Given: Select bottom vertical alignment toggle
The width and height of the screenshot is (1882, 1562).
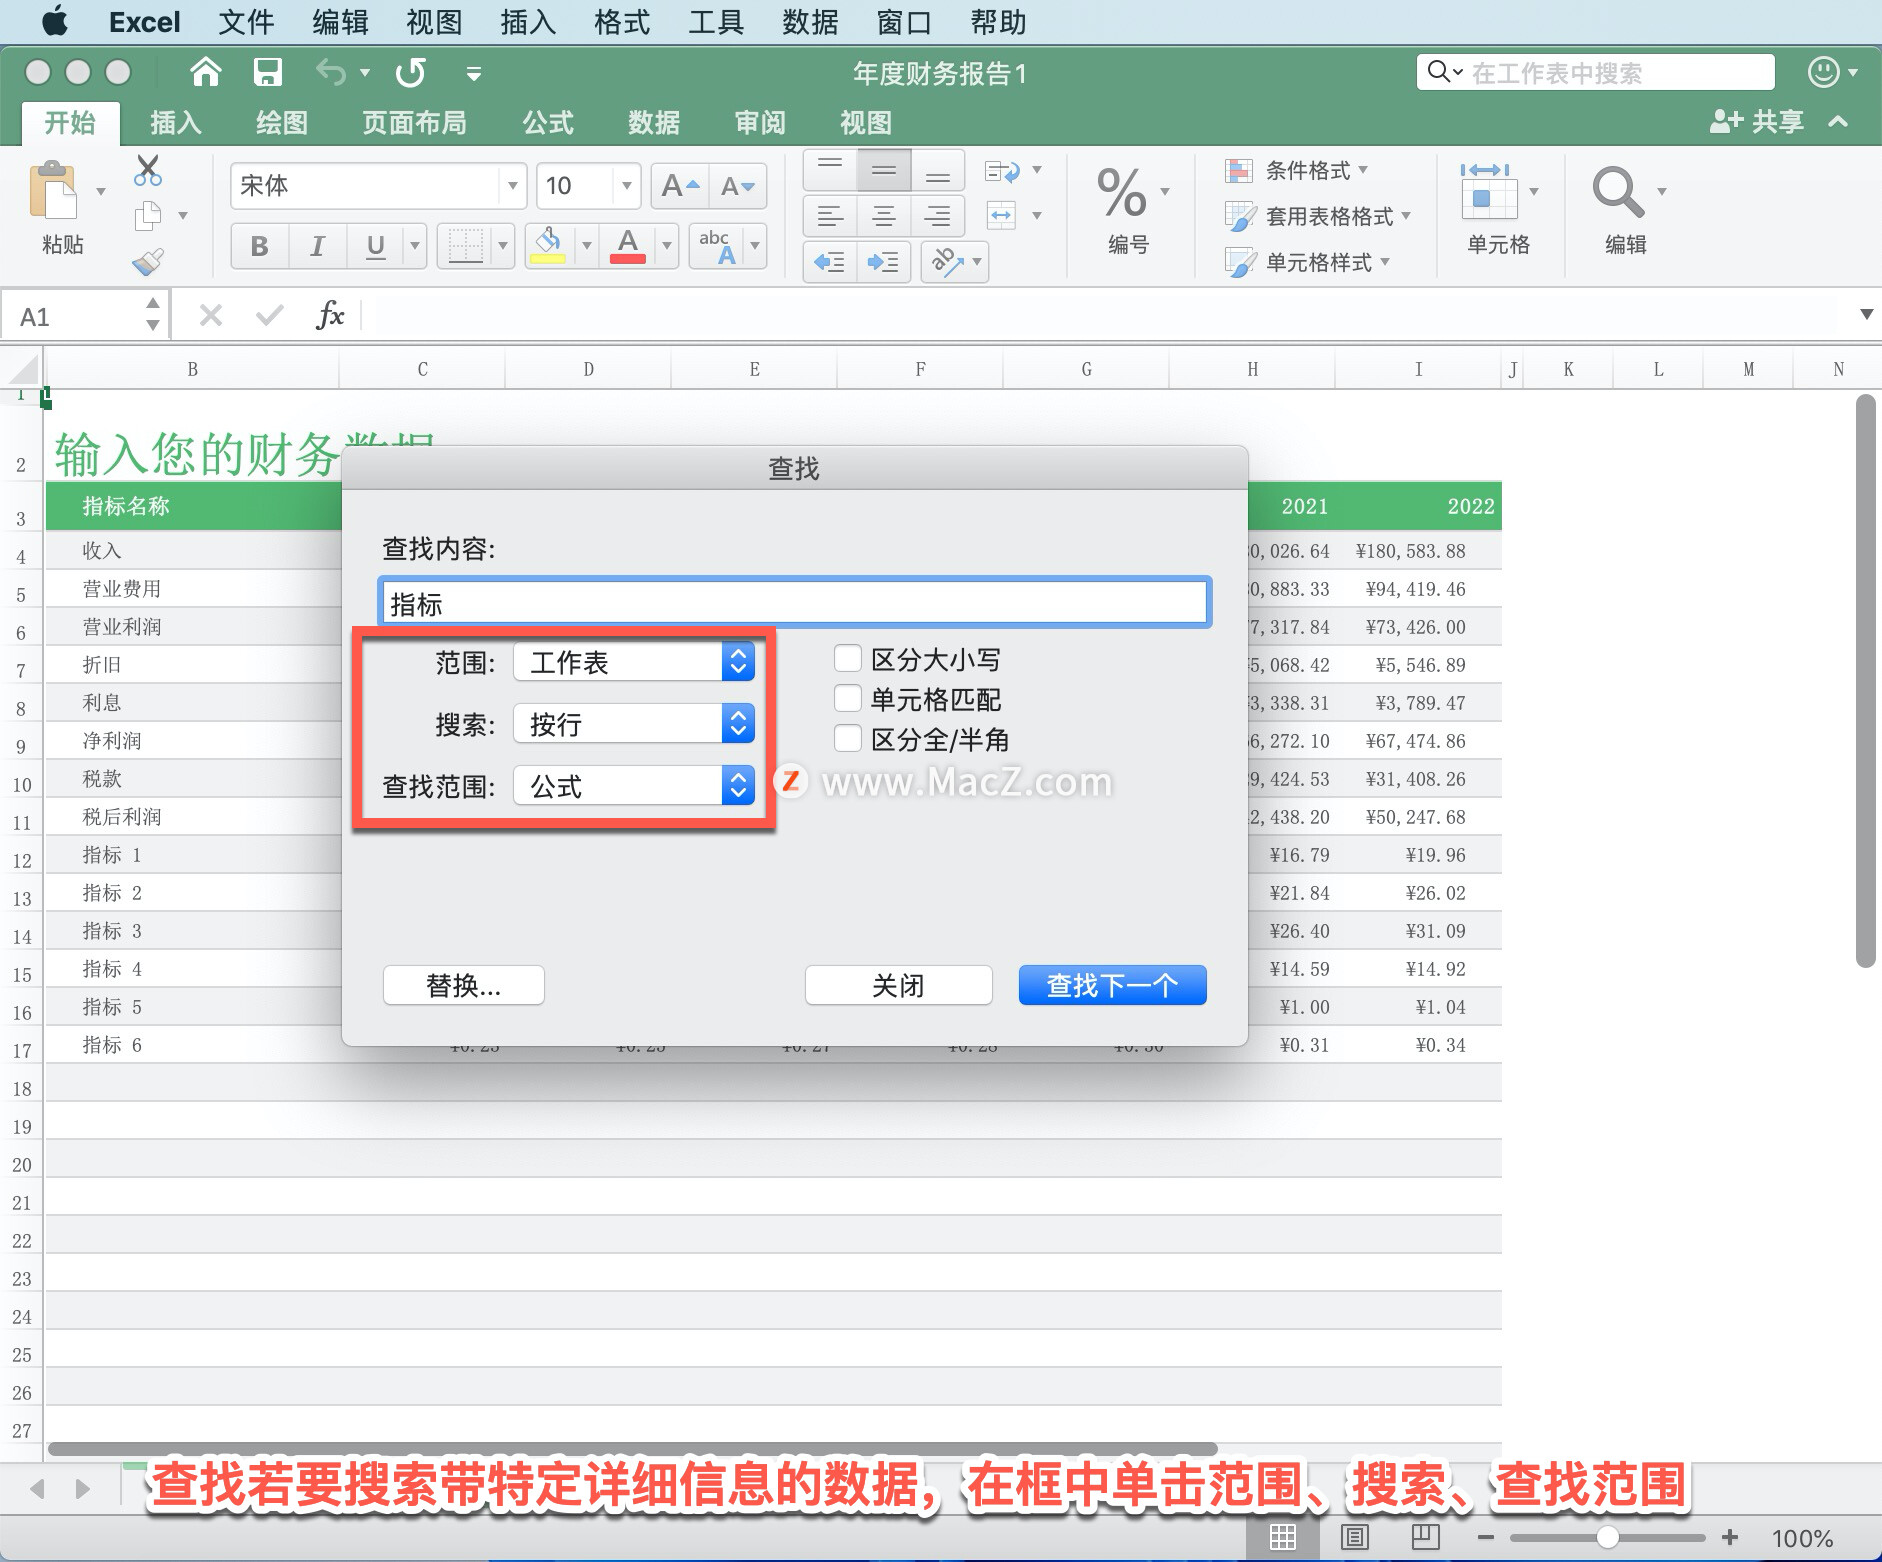Looking at the screenshot, I should [937, 170].
